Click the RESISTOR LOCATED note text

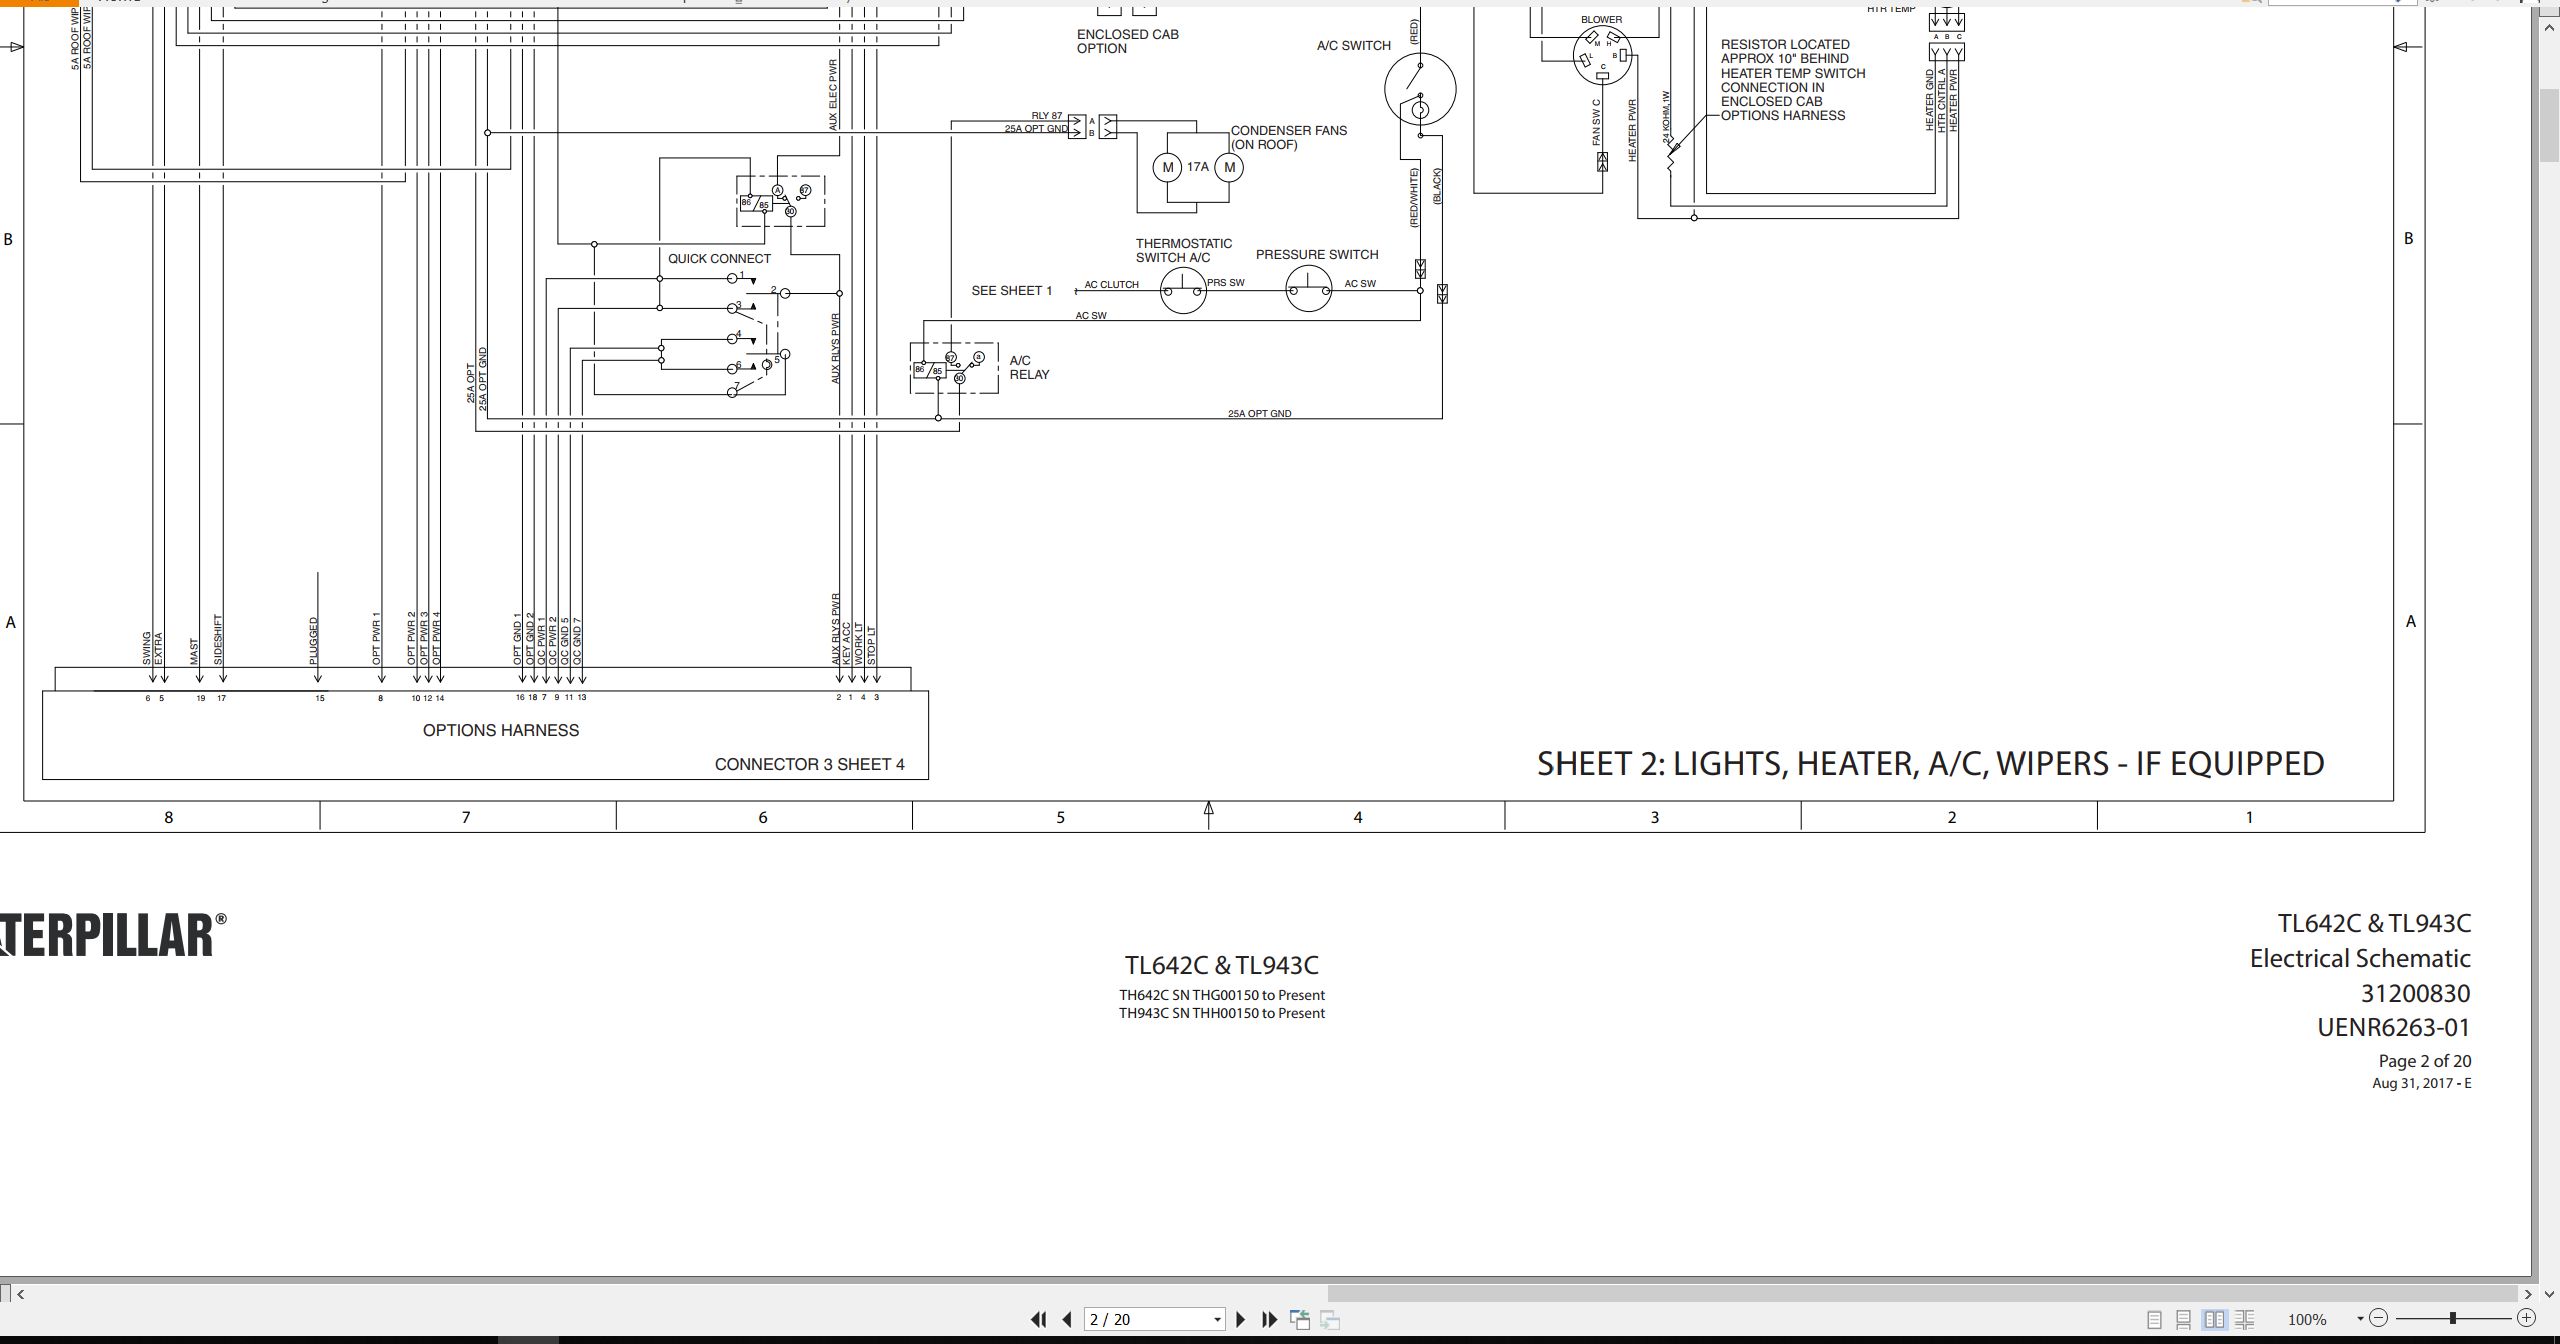point(1792,80)
